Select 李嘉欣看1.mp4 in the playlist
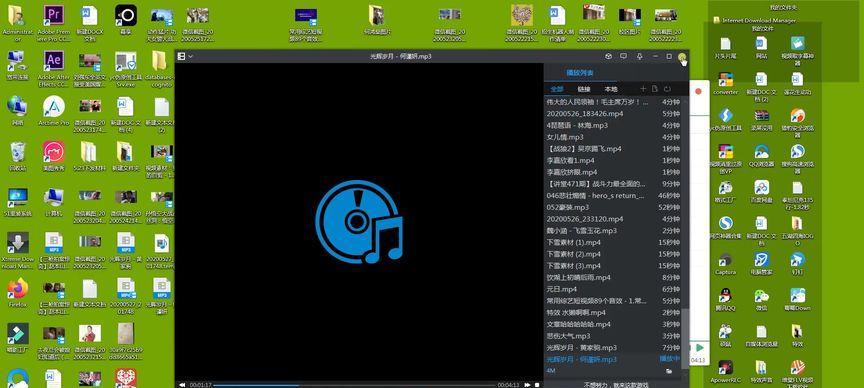 pos(613,160)
